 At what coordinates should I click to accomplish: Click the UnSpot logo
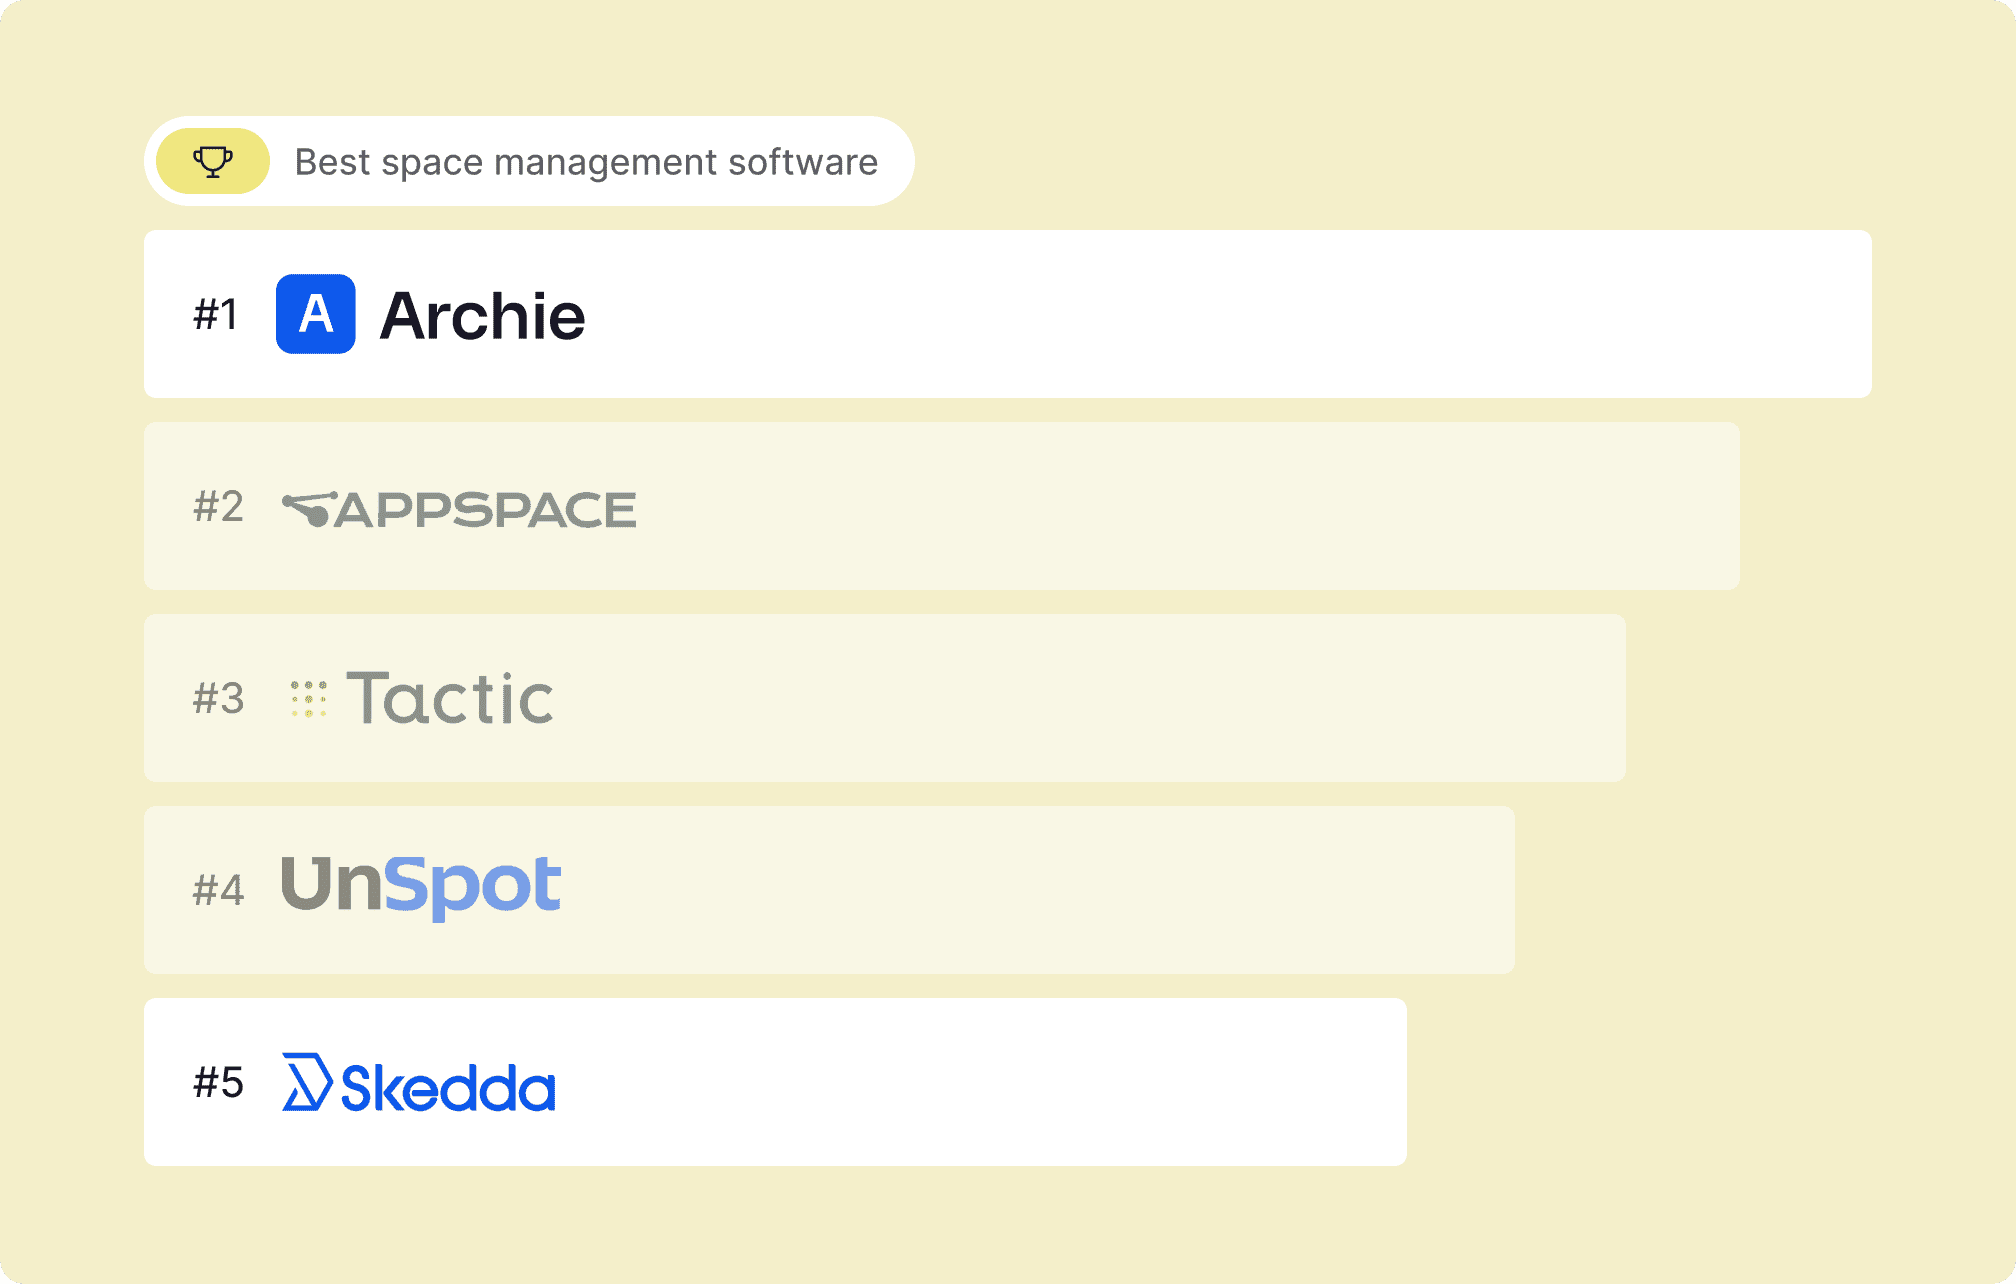click(421, 885)
